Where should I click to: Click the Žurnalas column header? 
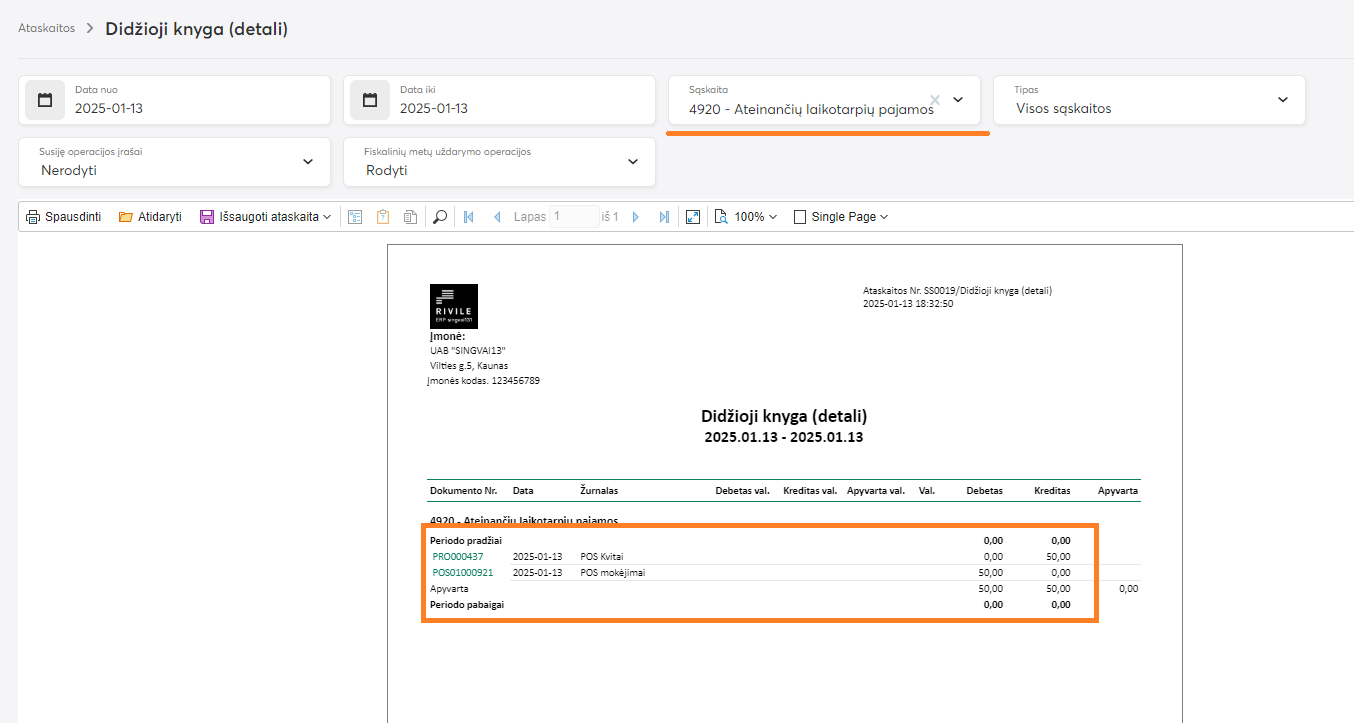point(599,491)
